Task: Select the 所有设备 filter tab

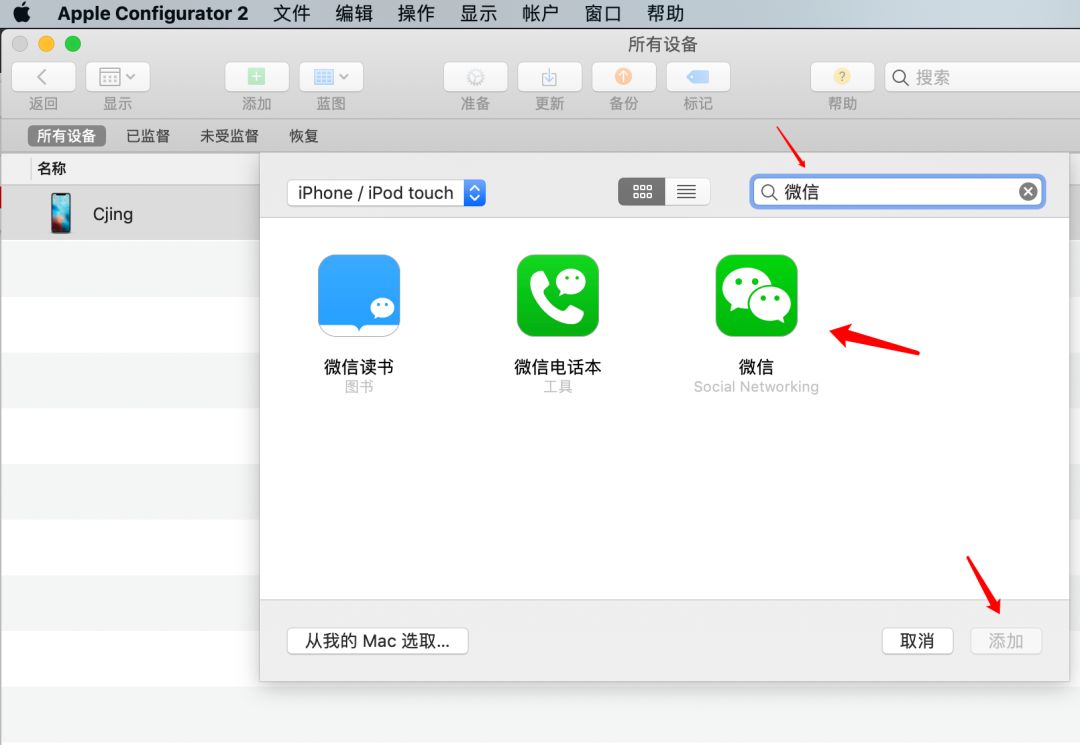Action: 66,136
